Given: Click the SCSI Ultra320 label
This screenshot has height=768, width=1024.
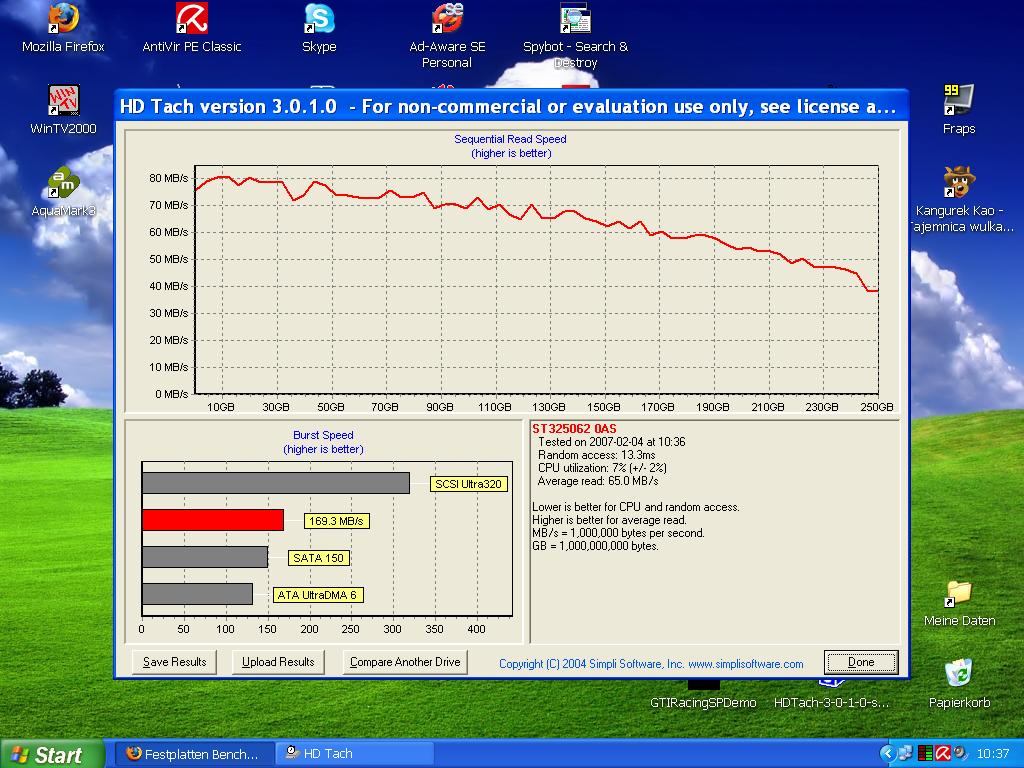Looking at the screenshot, I should (x=468, y=484).
